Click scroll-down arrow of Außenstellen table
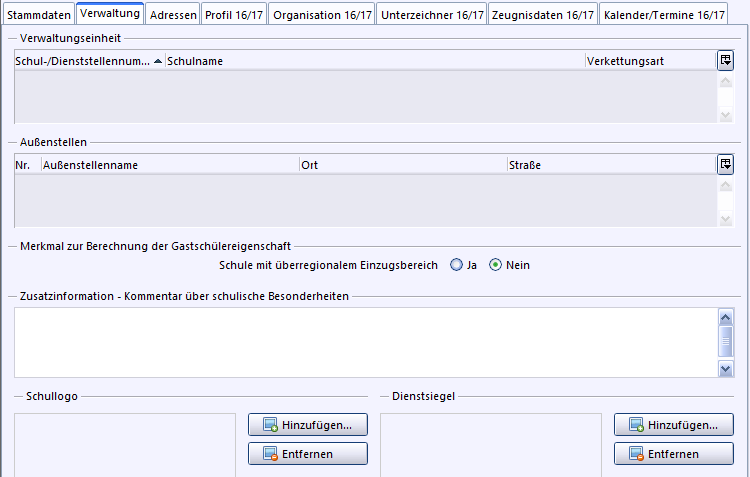Image resolution: width=750 pixels, height=477 pixels. click(x=726, y=219)
